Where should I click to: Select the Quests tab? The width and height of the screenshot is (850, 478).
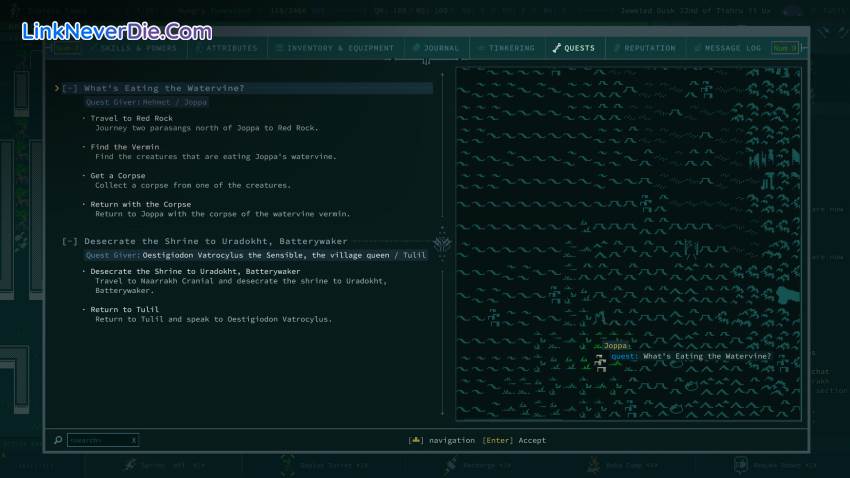(574, 48)
